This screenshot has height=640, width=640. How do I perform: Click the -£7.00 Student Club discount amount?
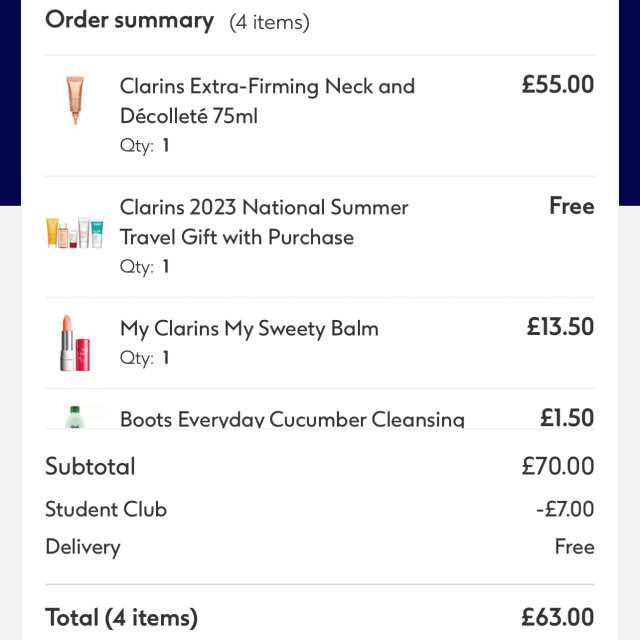[565, 509]
